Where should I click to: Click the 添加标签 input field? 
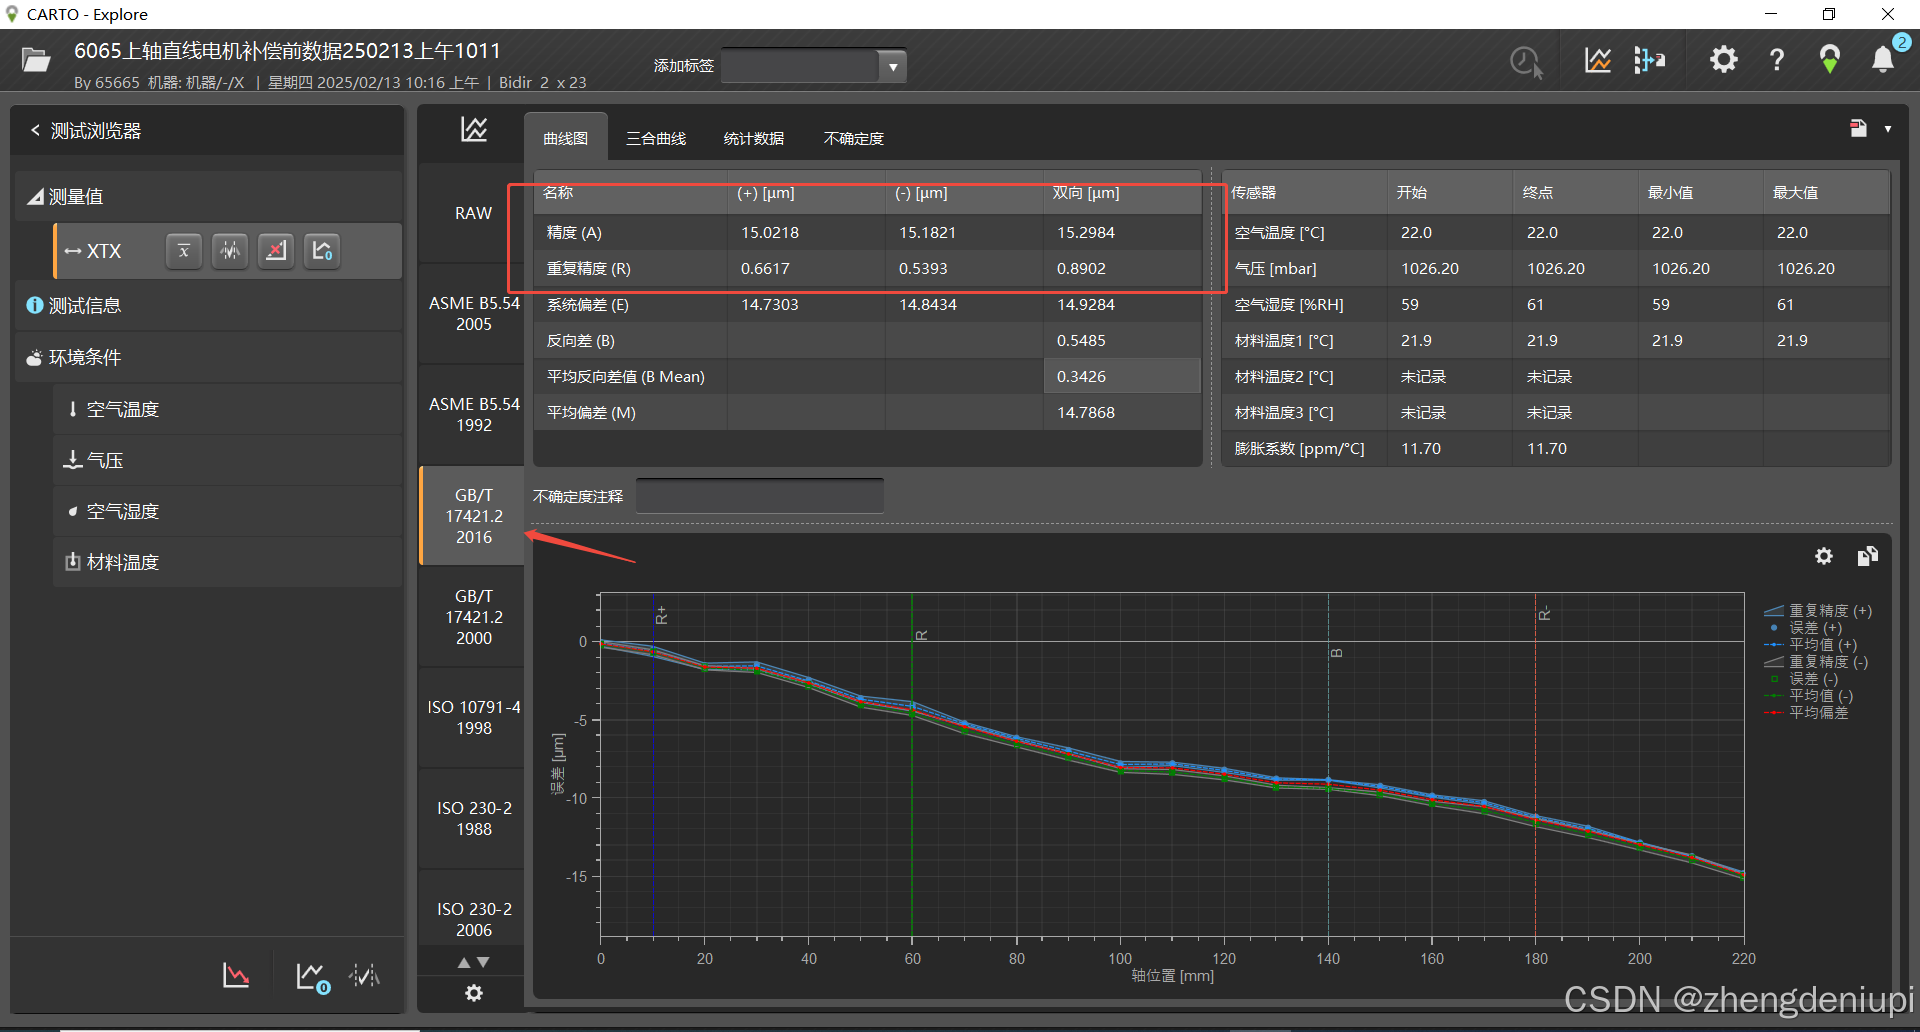tap(800, 66)
